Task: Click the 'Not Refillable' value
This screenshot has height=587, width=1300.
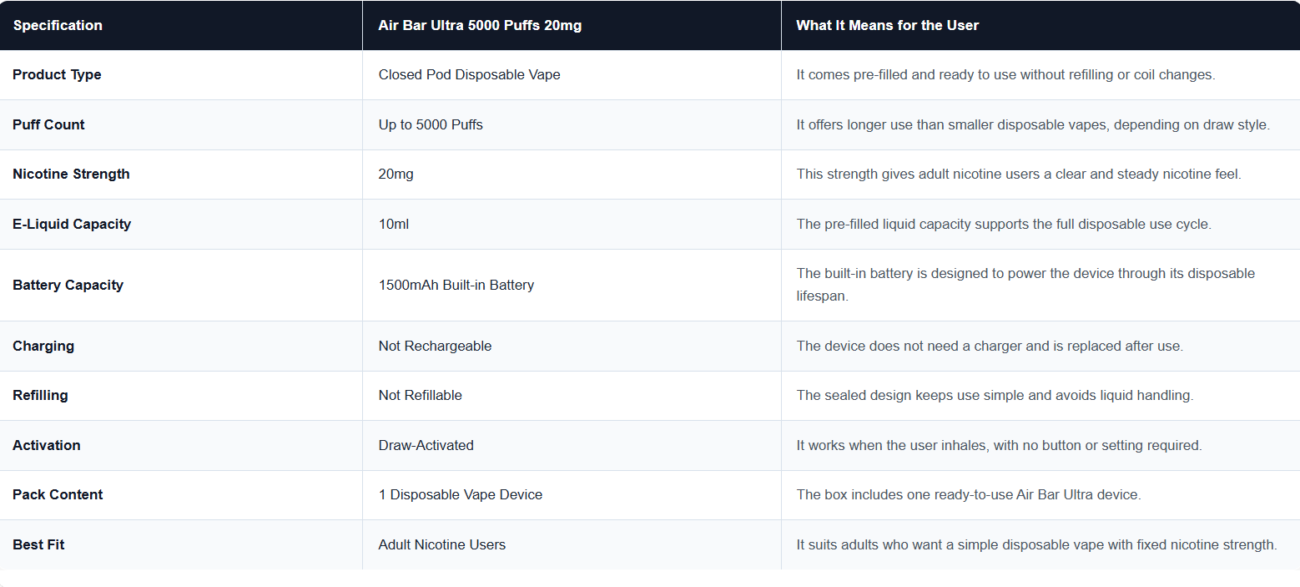Action: coord(420,395)
